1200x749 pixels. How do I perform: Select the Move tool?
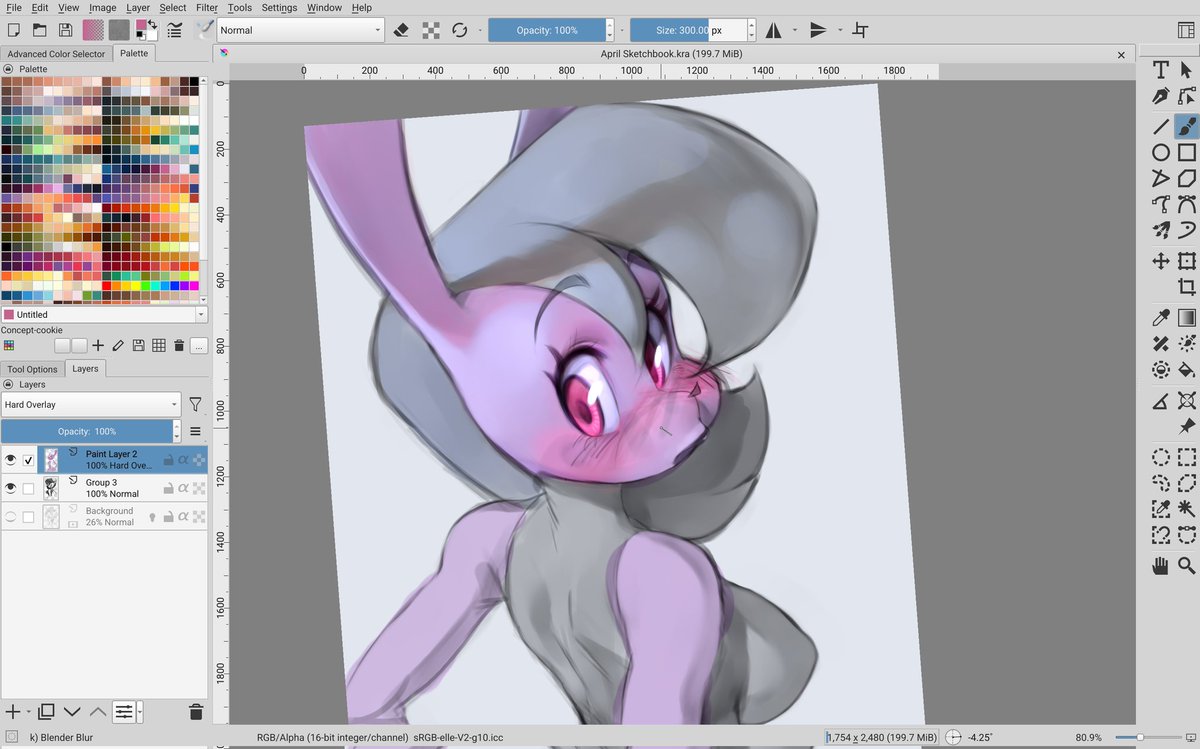(x=1160, y=261)
